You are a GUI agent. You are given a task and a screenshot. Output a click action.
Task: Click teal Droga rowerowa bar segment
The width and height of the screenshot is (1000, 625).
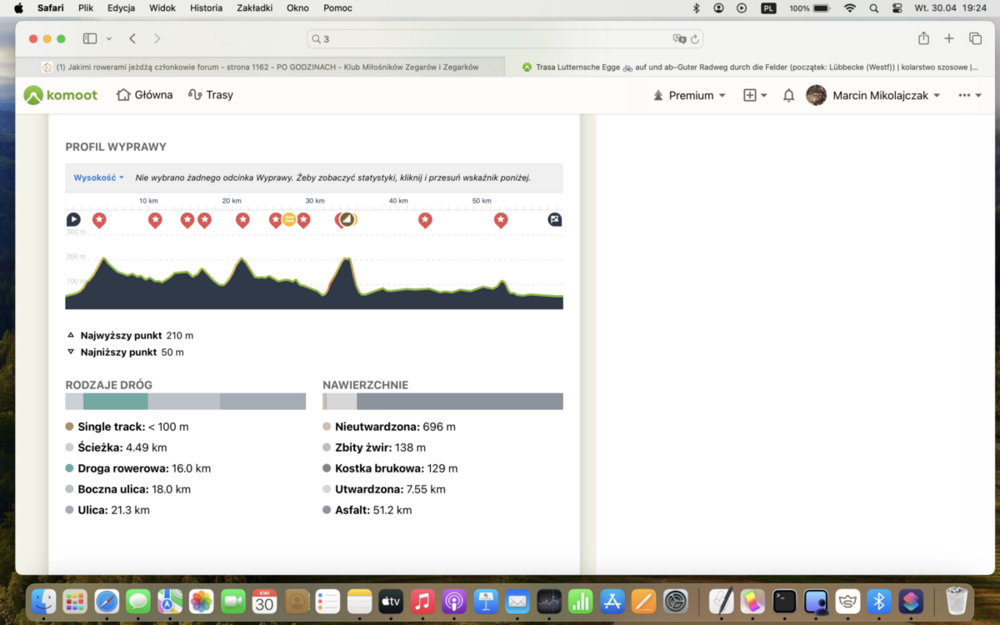click(115, 401)
